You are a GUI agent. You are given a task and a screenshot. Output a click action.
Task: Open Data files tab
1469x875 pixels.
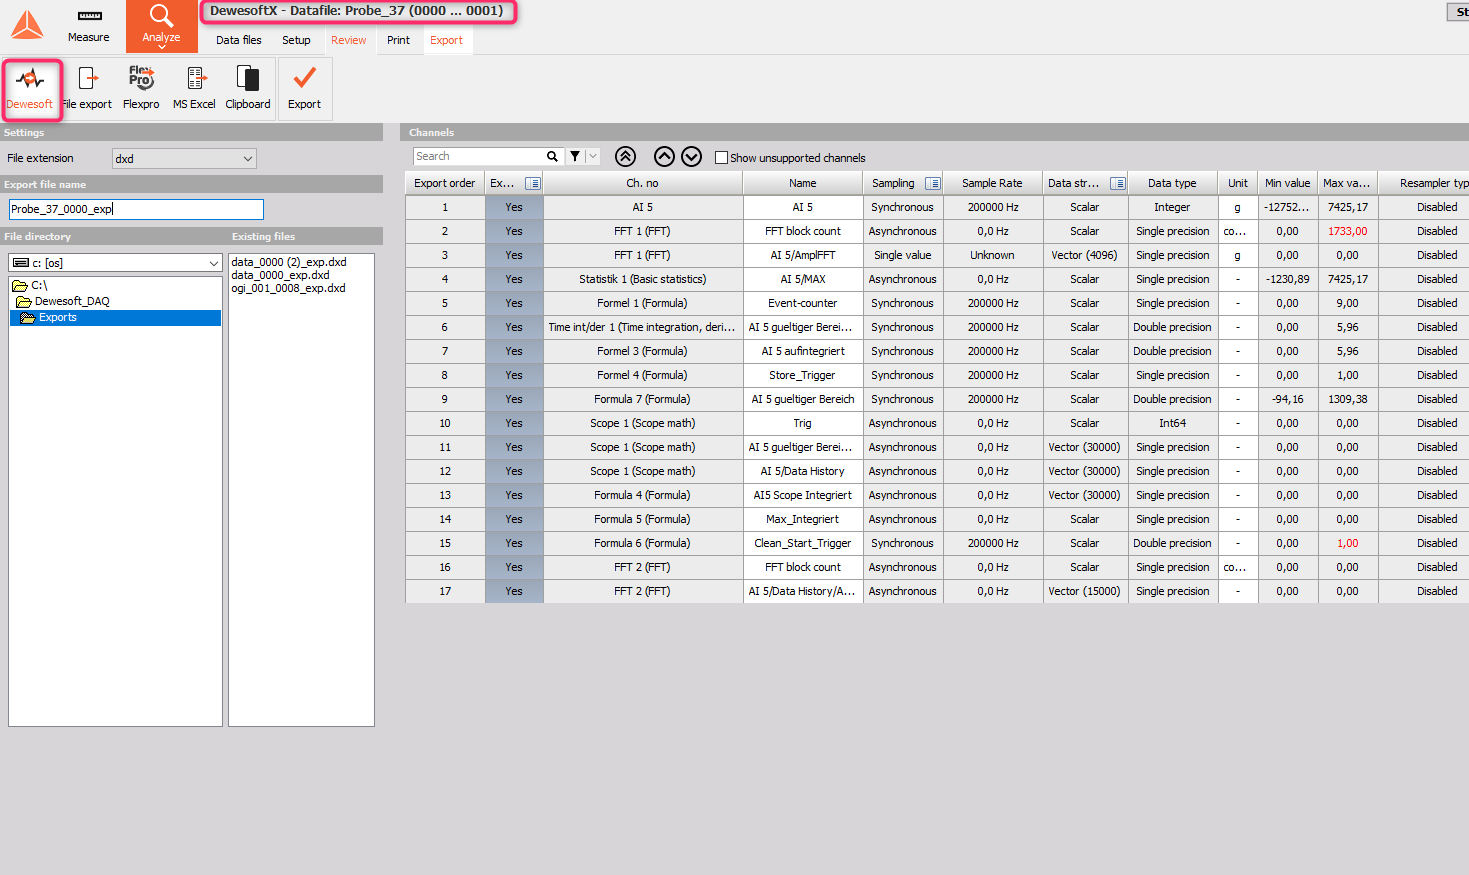[239, 40]
